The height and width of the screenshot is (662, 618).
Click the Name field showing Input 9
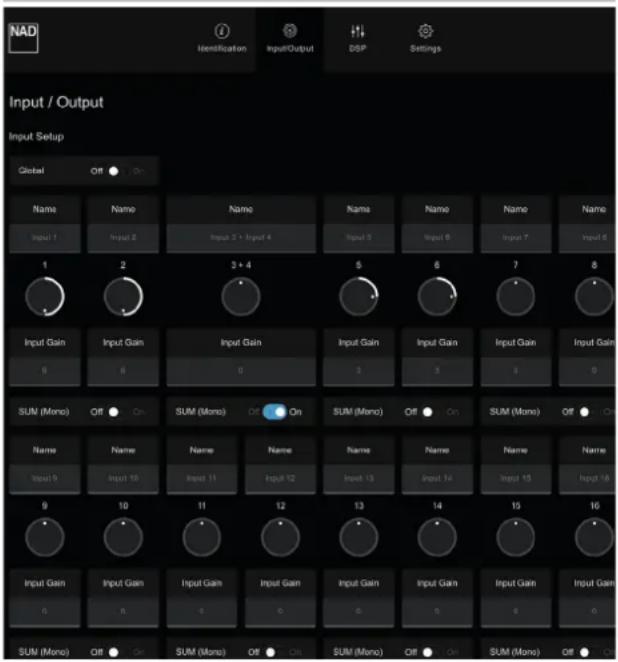(45, 478)
